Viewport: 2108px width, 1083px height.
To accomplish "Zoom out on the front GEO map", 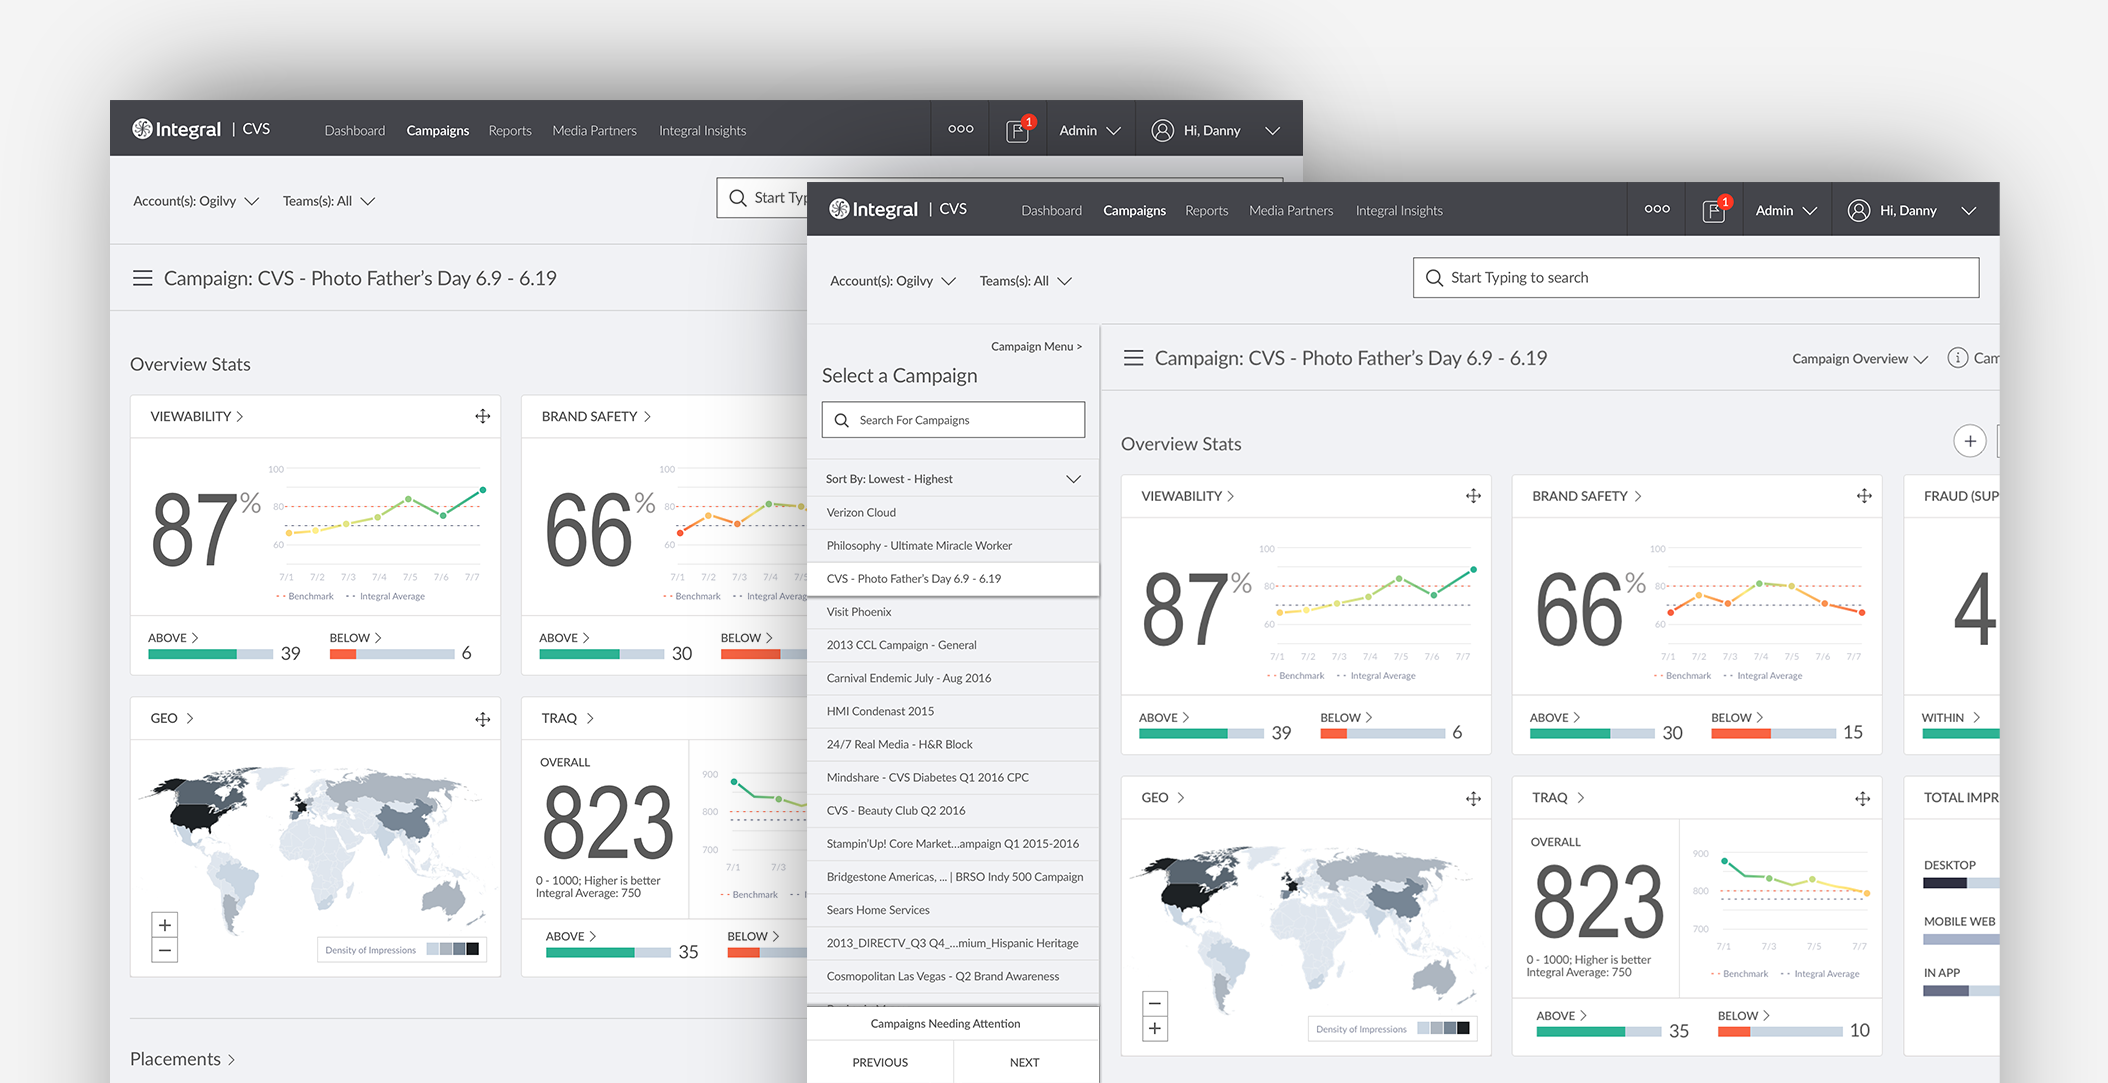I will click(x=1155, y=1003).
